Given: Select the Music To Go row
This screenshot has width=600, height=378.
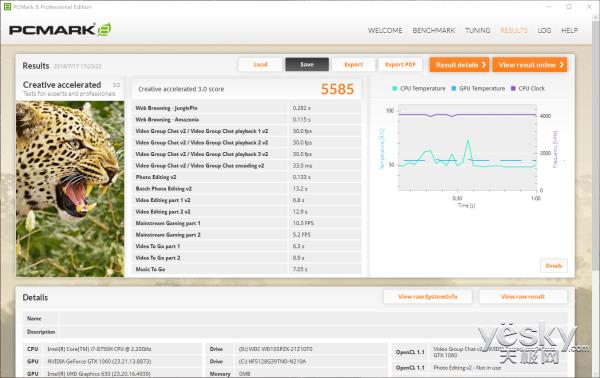Looking at the screenshot, I should (246, 269).
